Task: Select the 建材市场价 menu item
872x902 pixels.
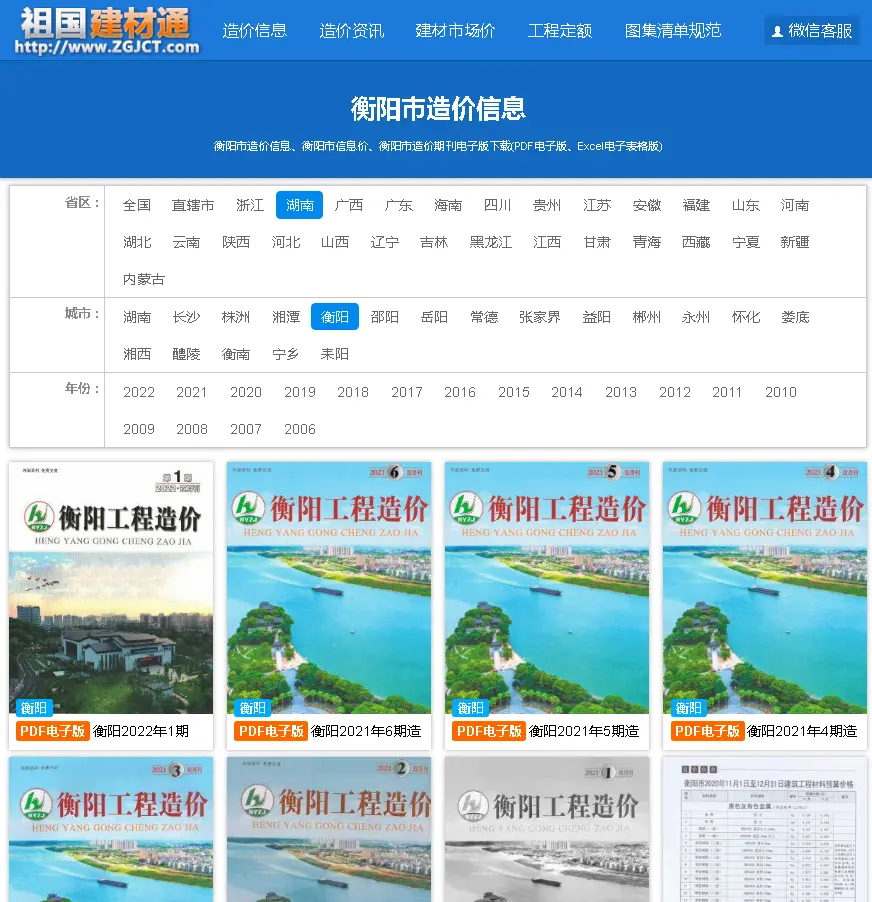Action: click(455, 30)
